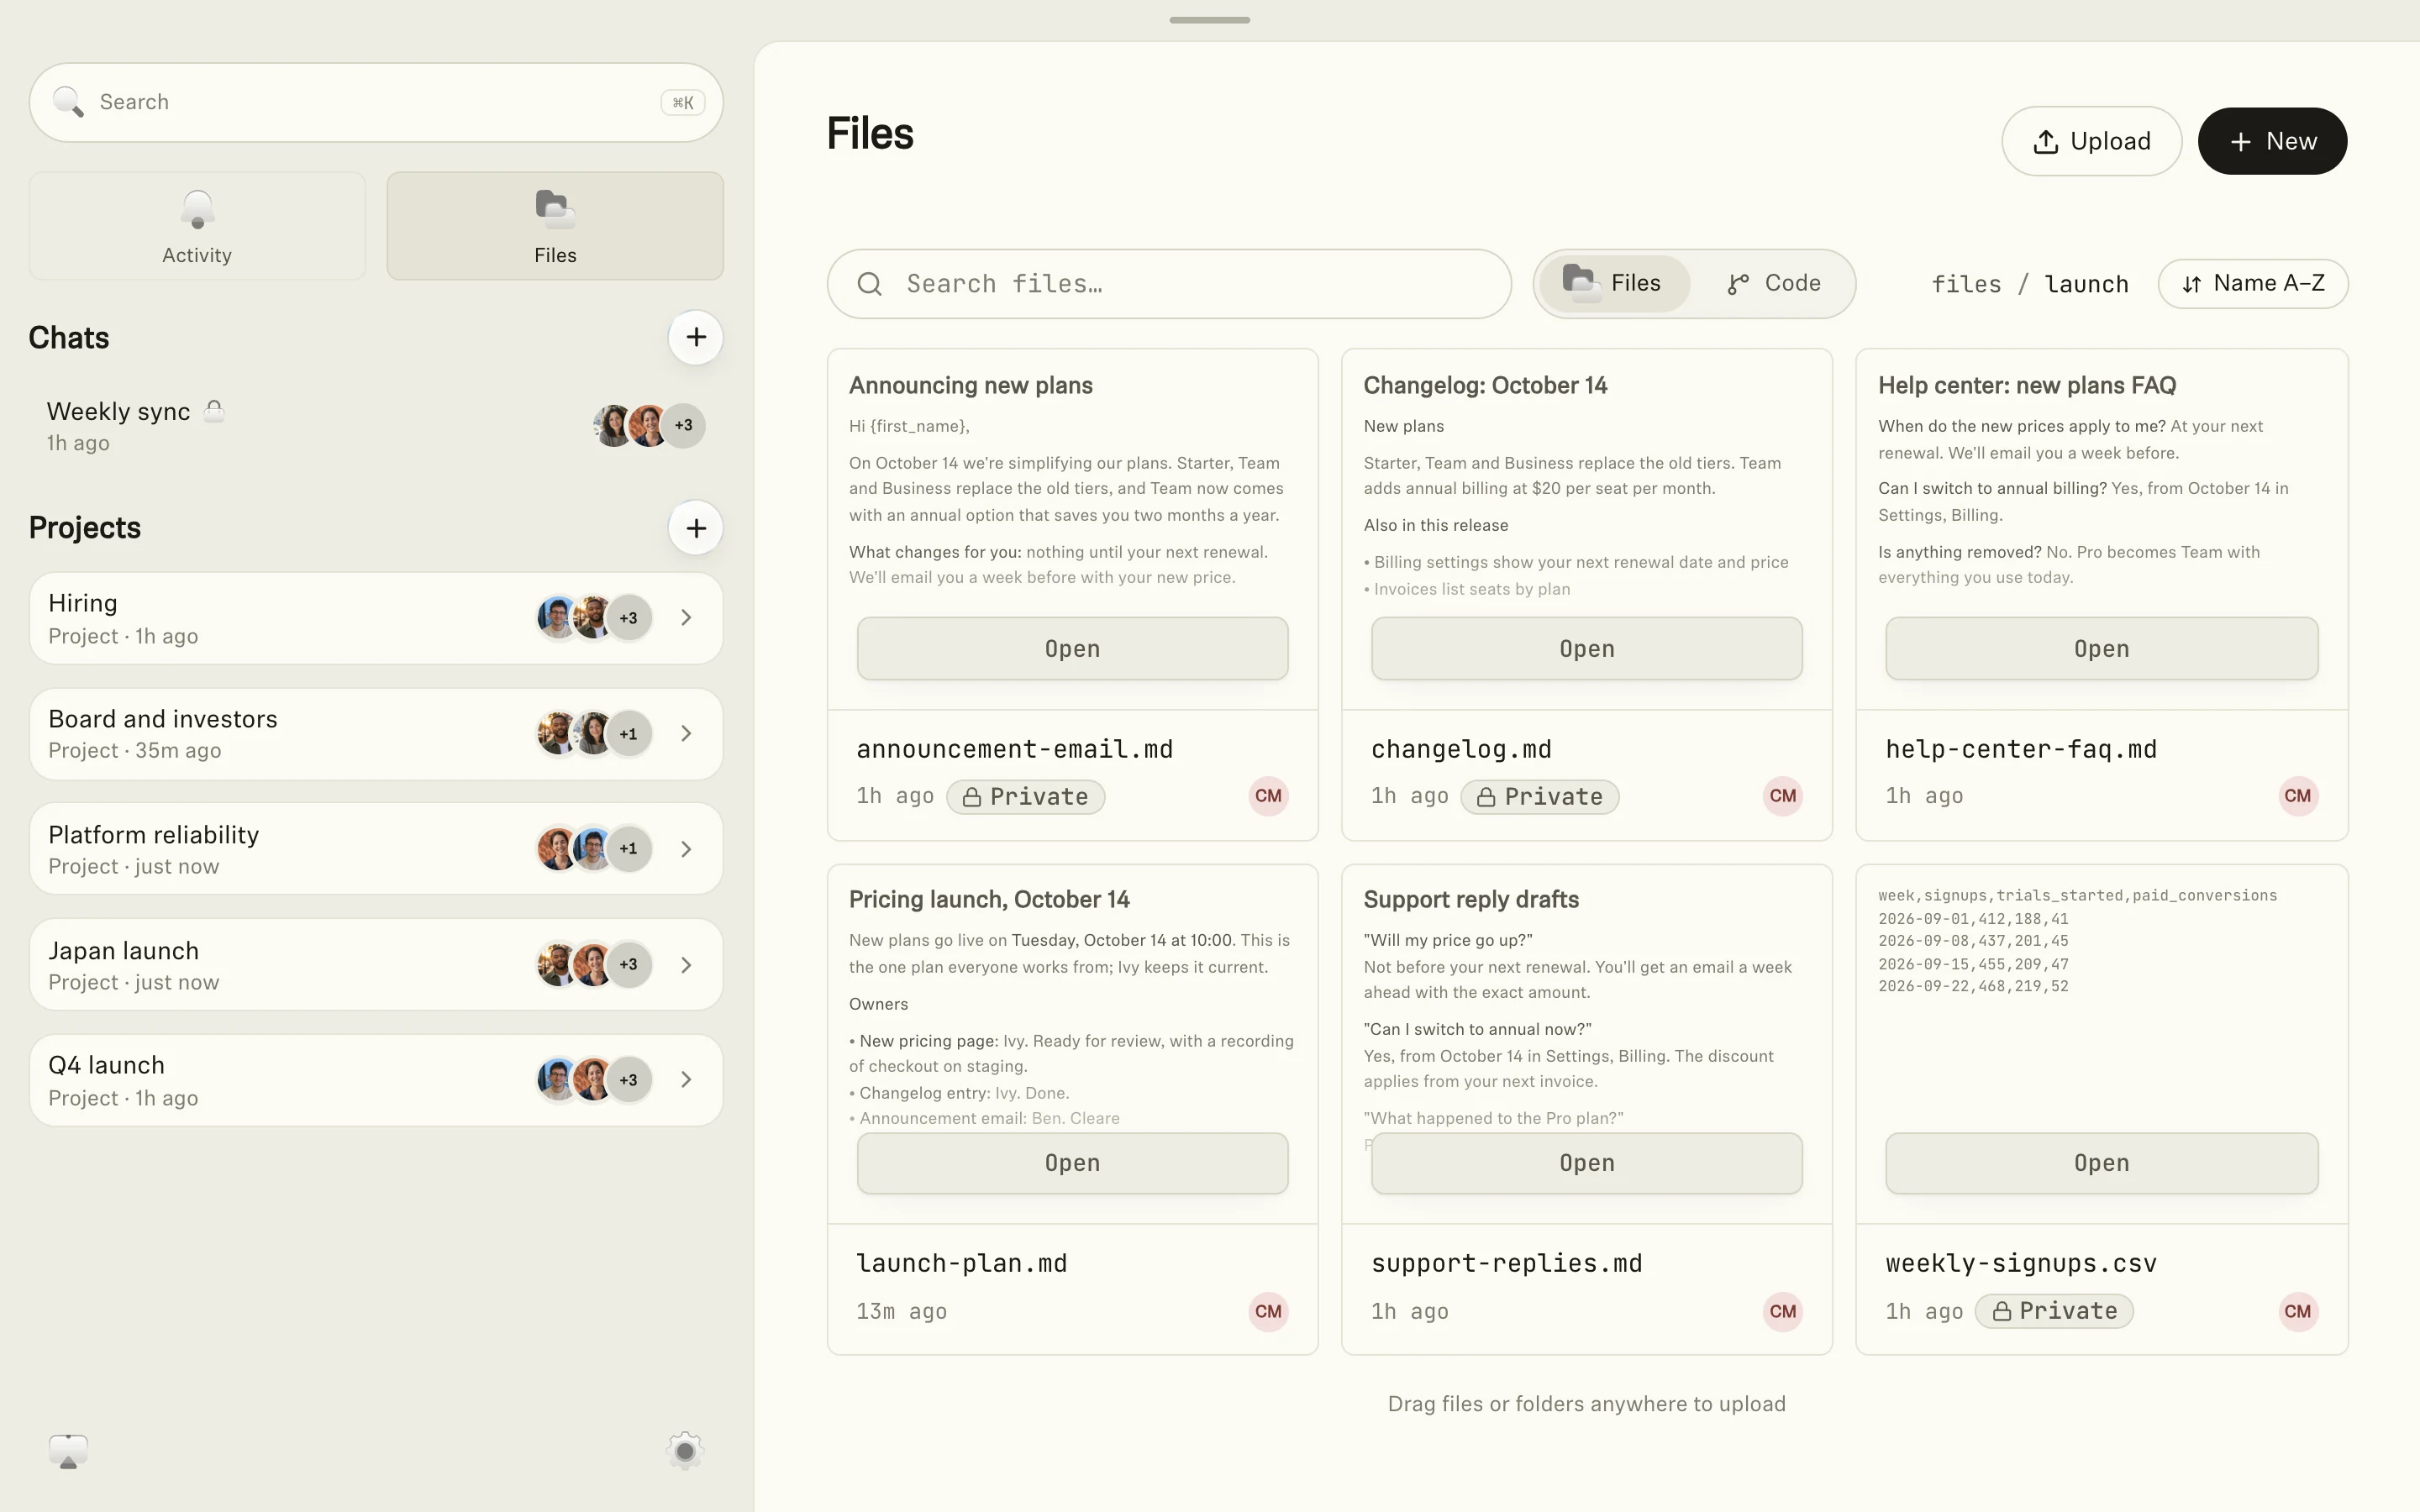Click magnifier icon in sidebar search
Viewport: 2420px width, 1512px height.
(68, 102)
